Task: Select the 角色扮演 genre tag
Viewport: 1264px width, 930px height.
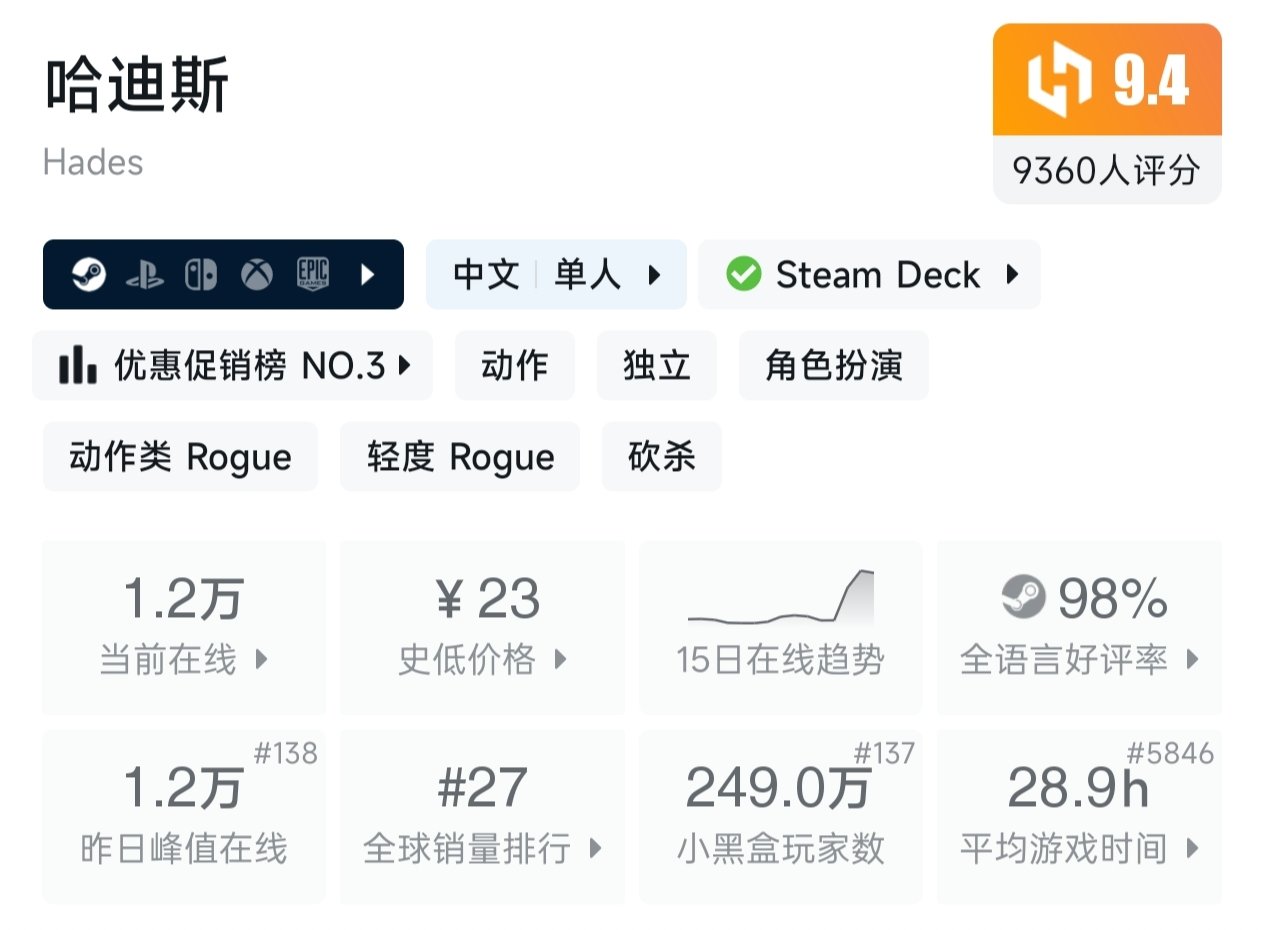Action: coord(833,366)
